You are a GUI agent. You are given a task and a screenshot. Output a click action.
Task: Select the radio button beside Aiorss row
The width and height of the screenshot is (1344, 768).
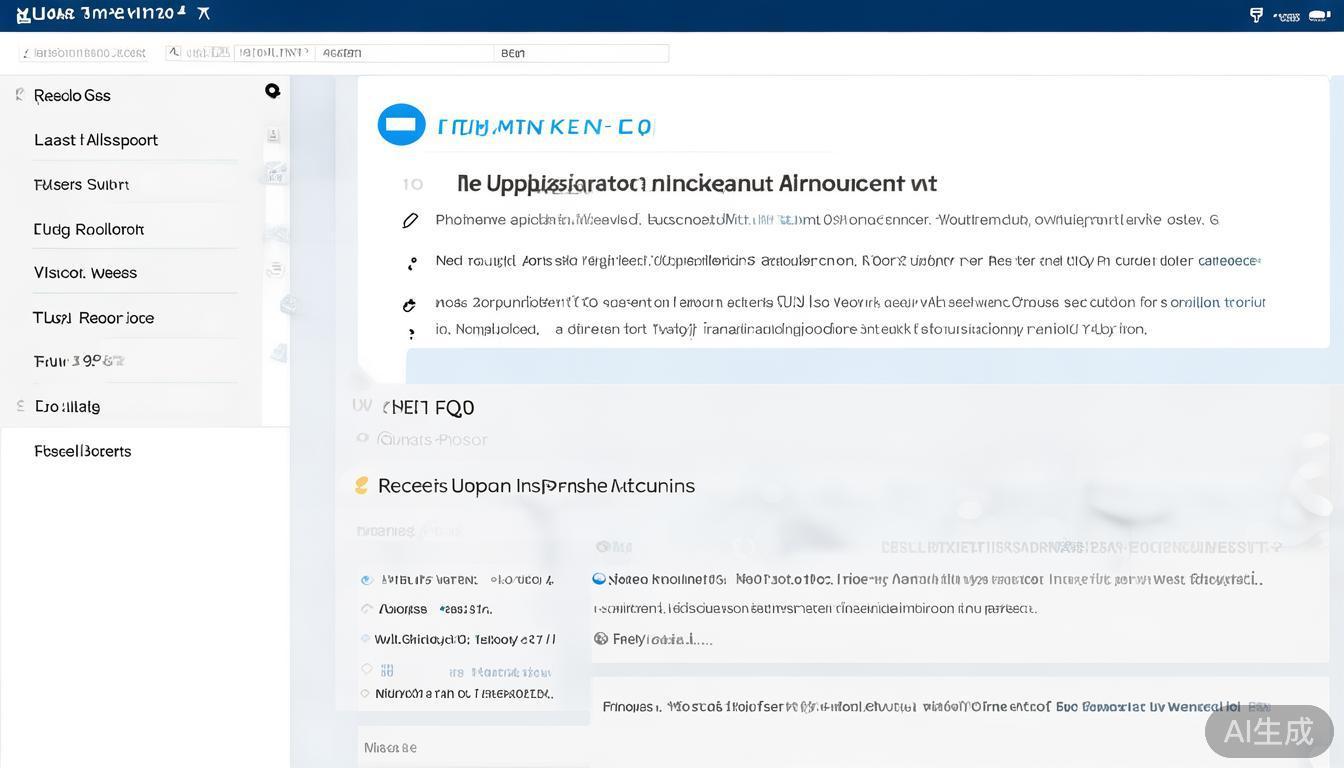click(x=366, y=609)
